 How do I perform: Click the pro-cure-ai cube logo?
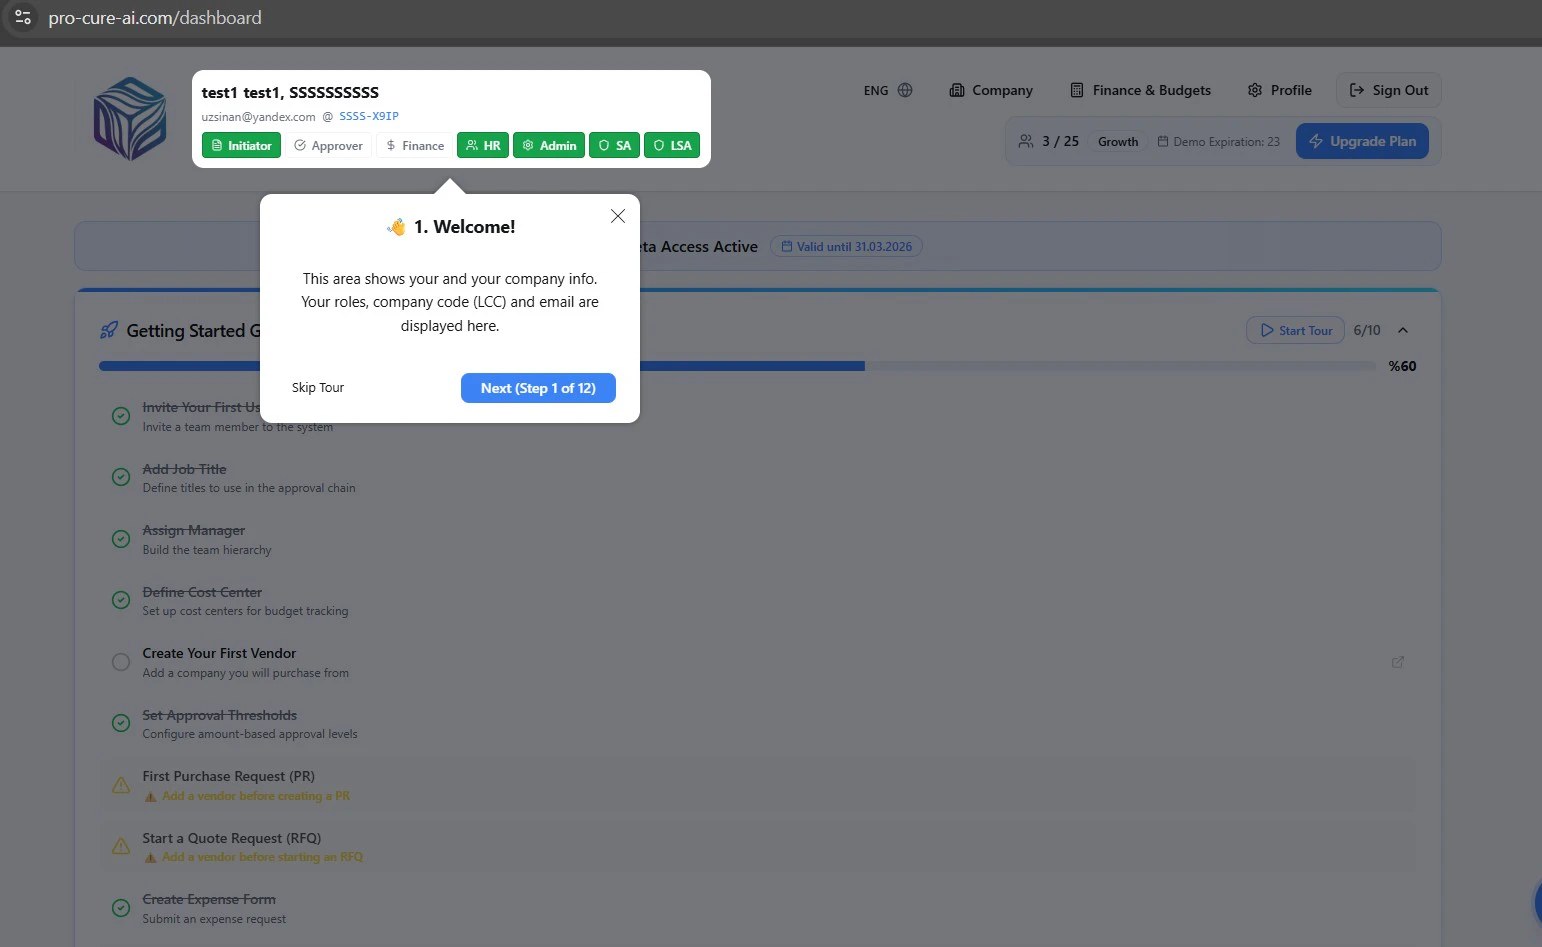[130, 119]
